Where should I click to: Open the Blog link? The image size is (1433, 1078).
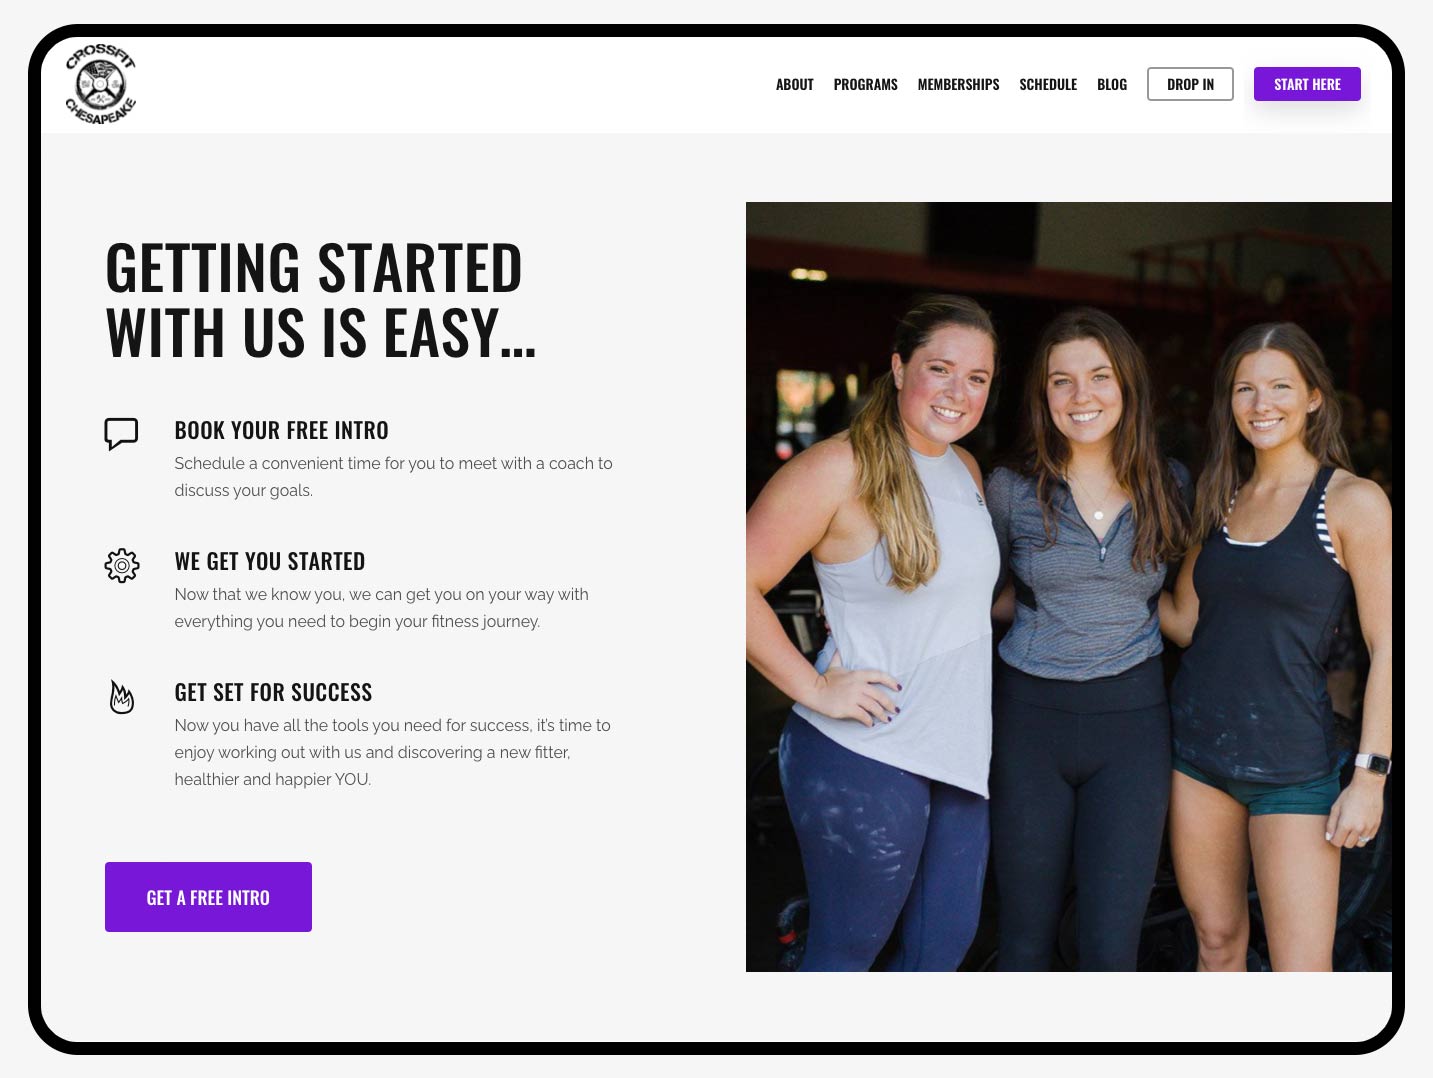pyautogui.click(x=1112, y=85)
